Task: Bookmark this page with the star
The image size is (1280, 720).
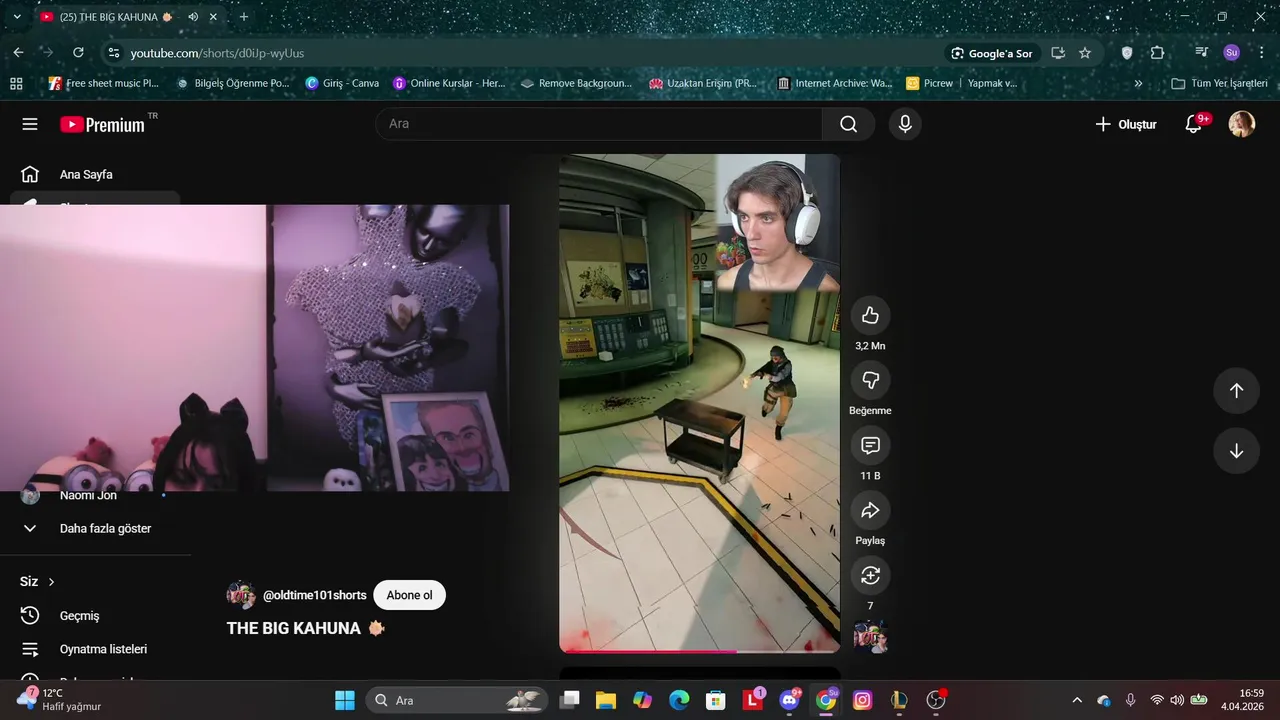Action: point(1085,53)
